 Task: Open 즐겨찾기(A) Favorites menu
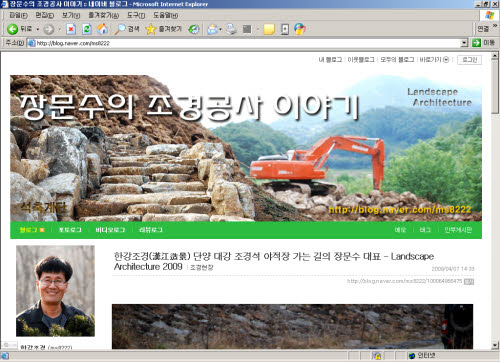(104, 15)
